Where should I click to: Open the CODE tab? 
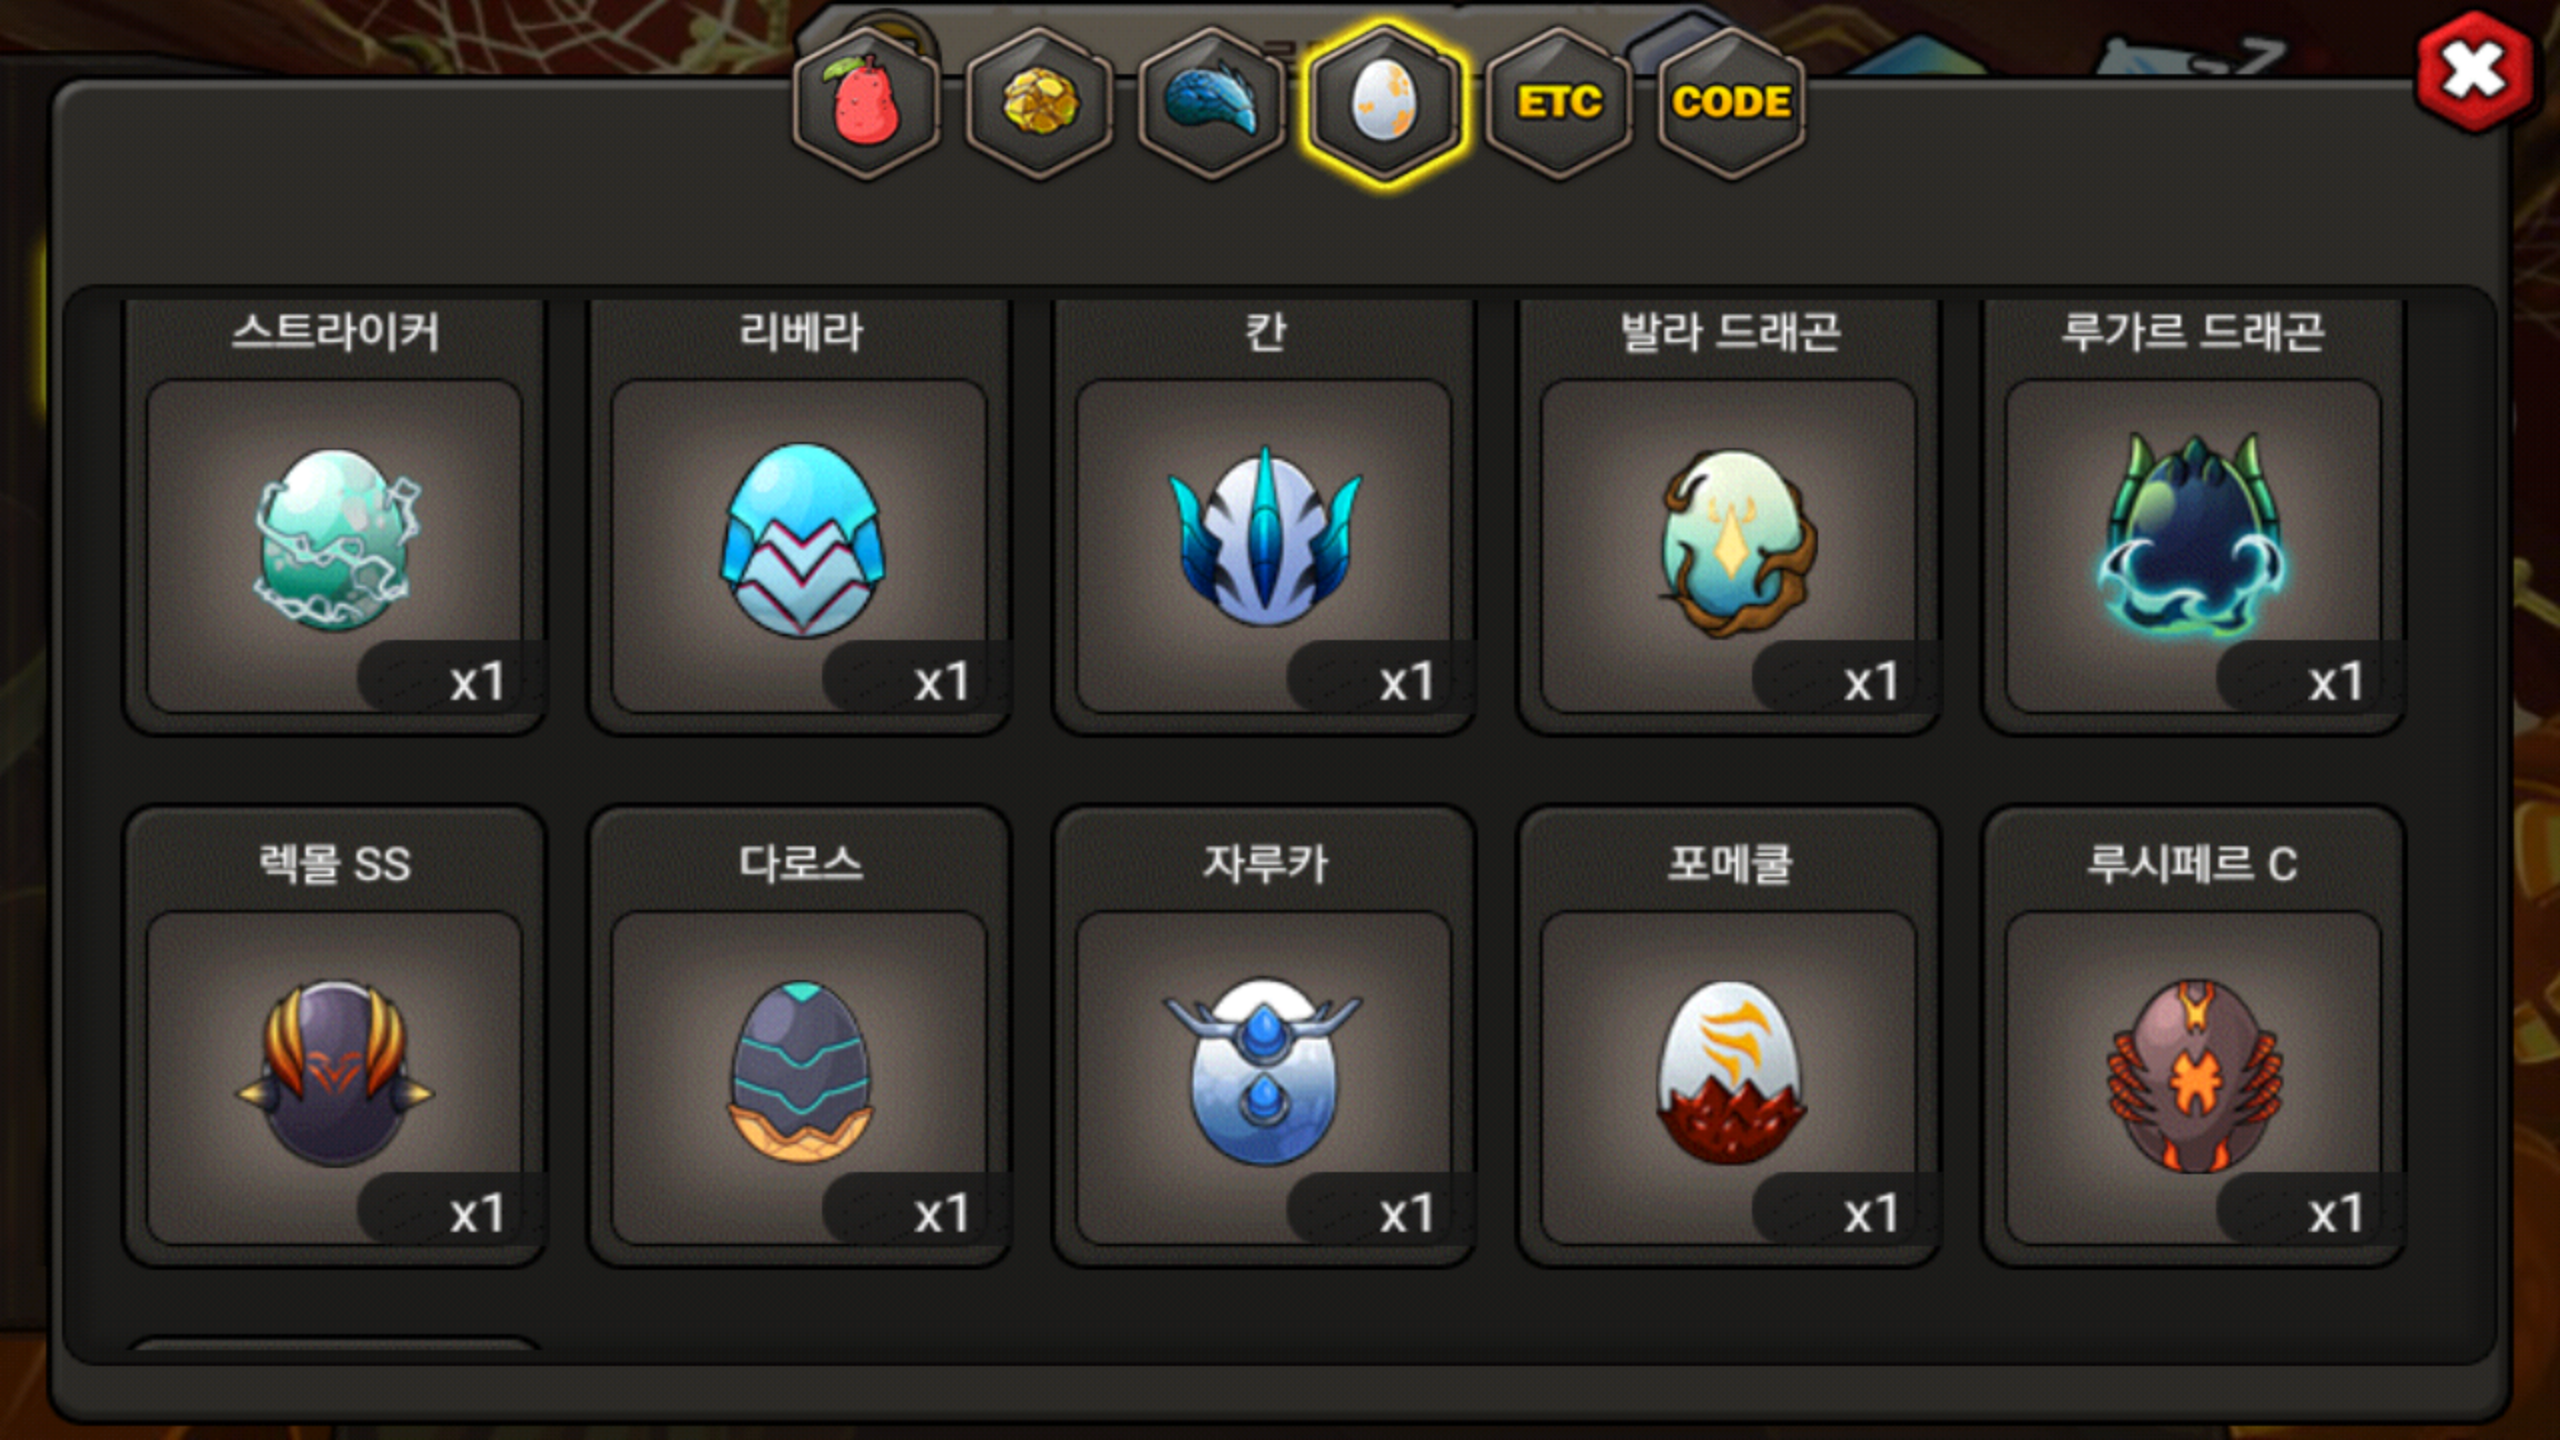(1732, 103)
